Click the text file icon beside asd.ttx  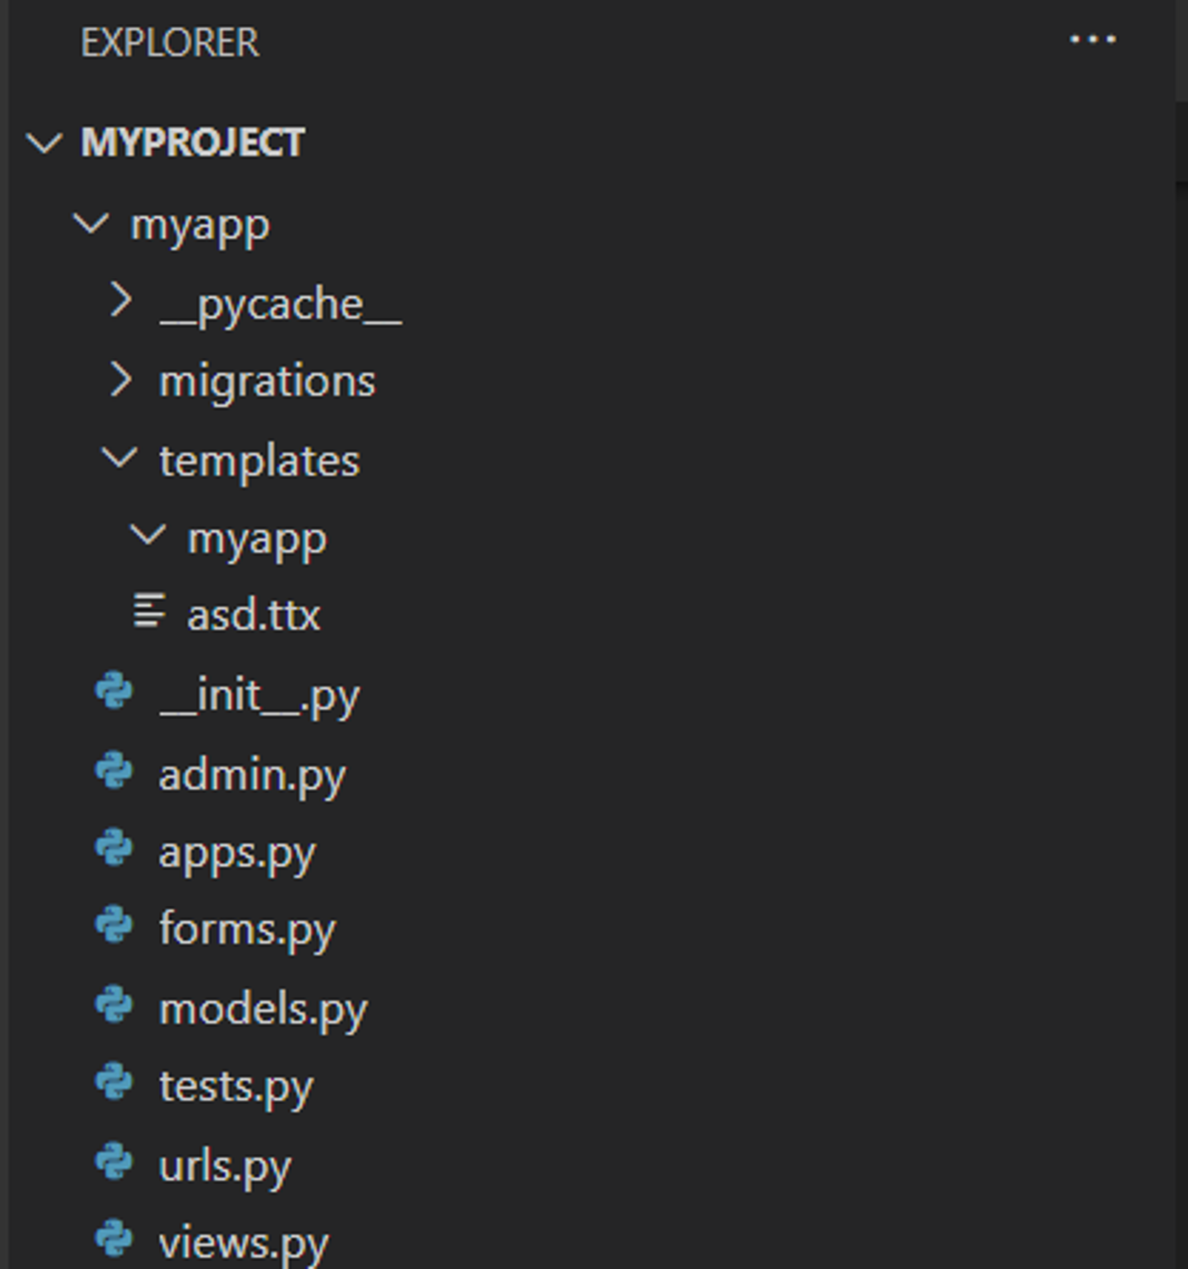point(149,612)
